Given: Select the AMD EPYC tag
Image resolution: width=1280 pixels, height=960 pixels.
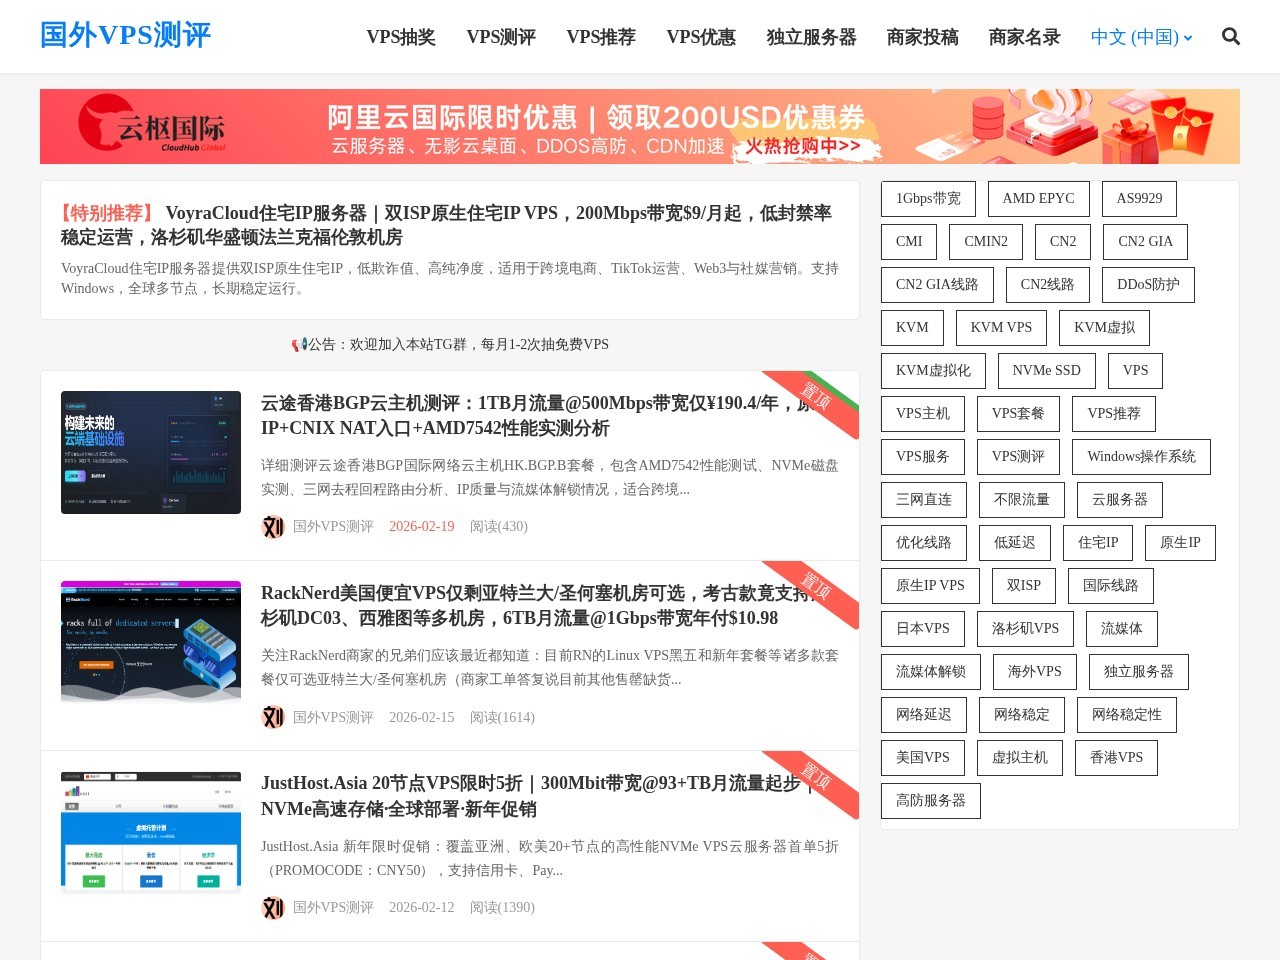Looking at the screenshot, I should coord(1038,198).
